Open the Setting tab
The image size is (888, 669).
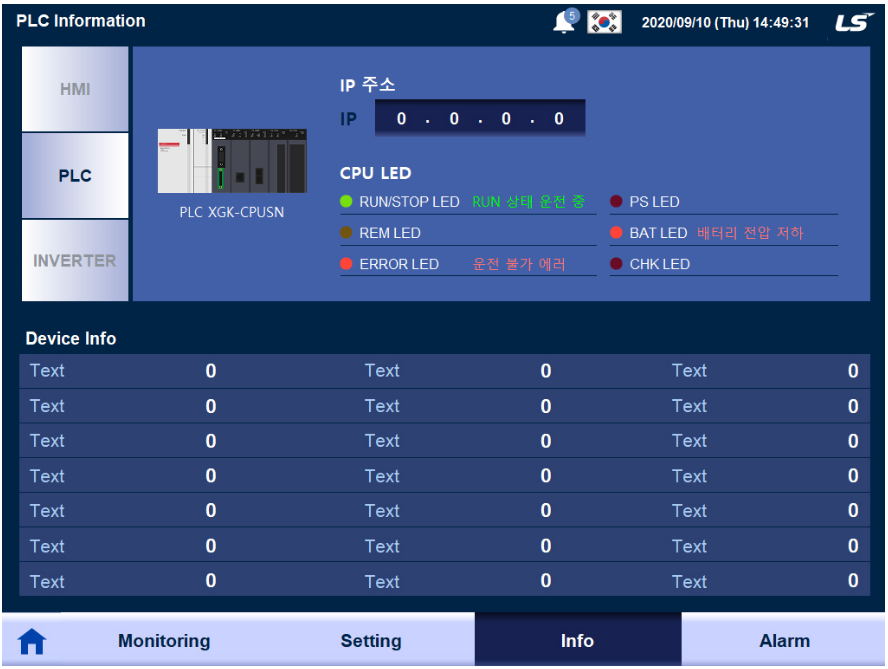point(371,641)
